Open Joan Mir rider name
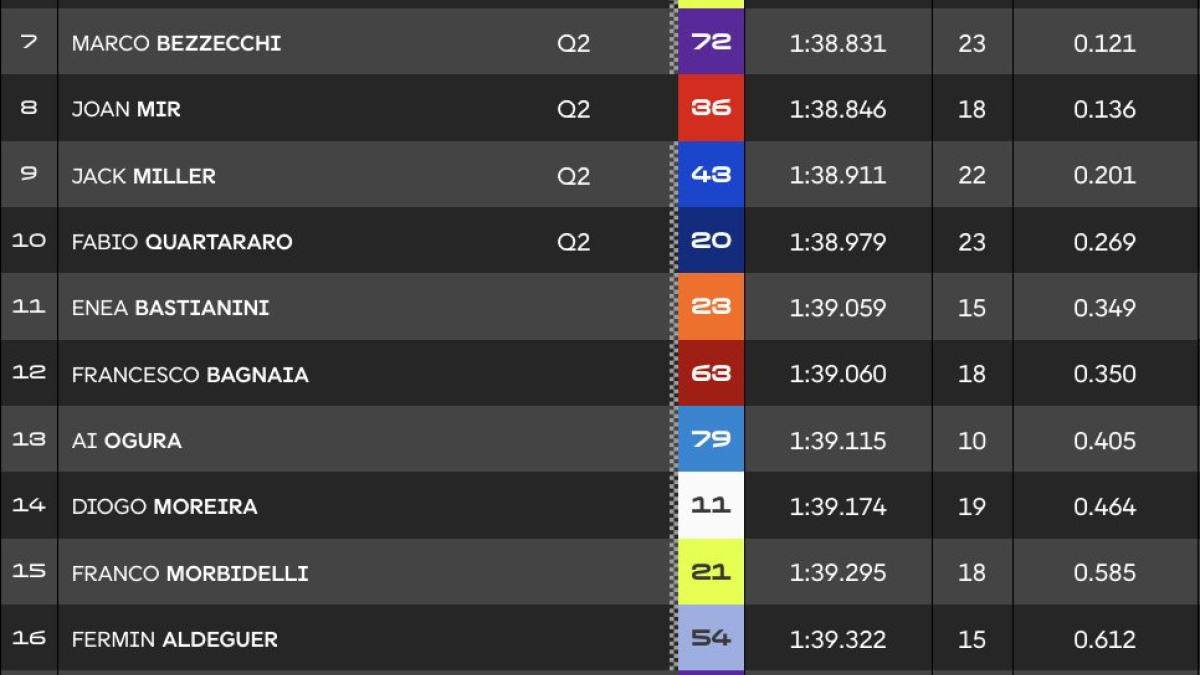The width and height of the screenshot is (1200, 675). coord(126,109)
